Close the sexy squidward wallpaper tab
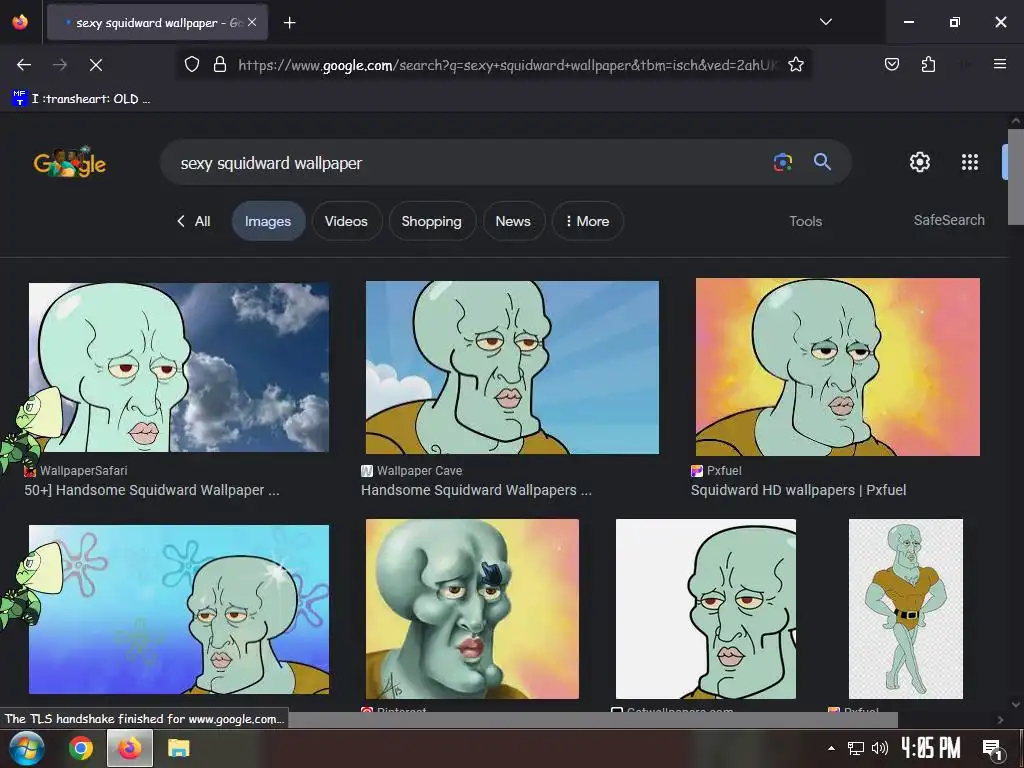 [x=252, y=22]
